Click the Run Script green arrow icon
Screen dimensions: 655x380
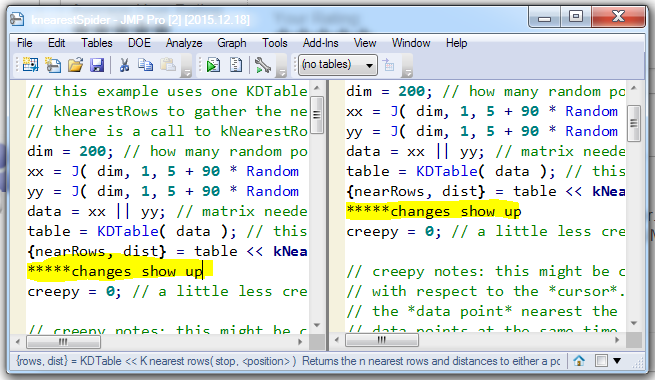(x=213, y=65)
